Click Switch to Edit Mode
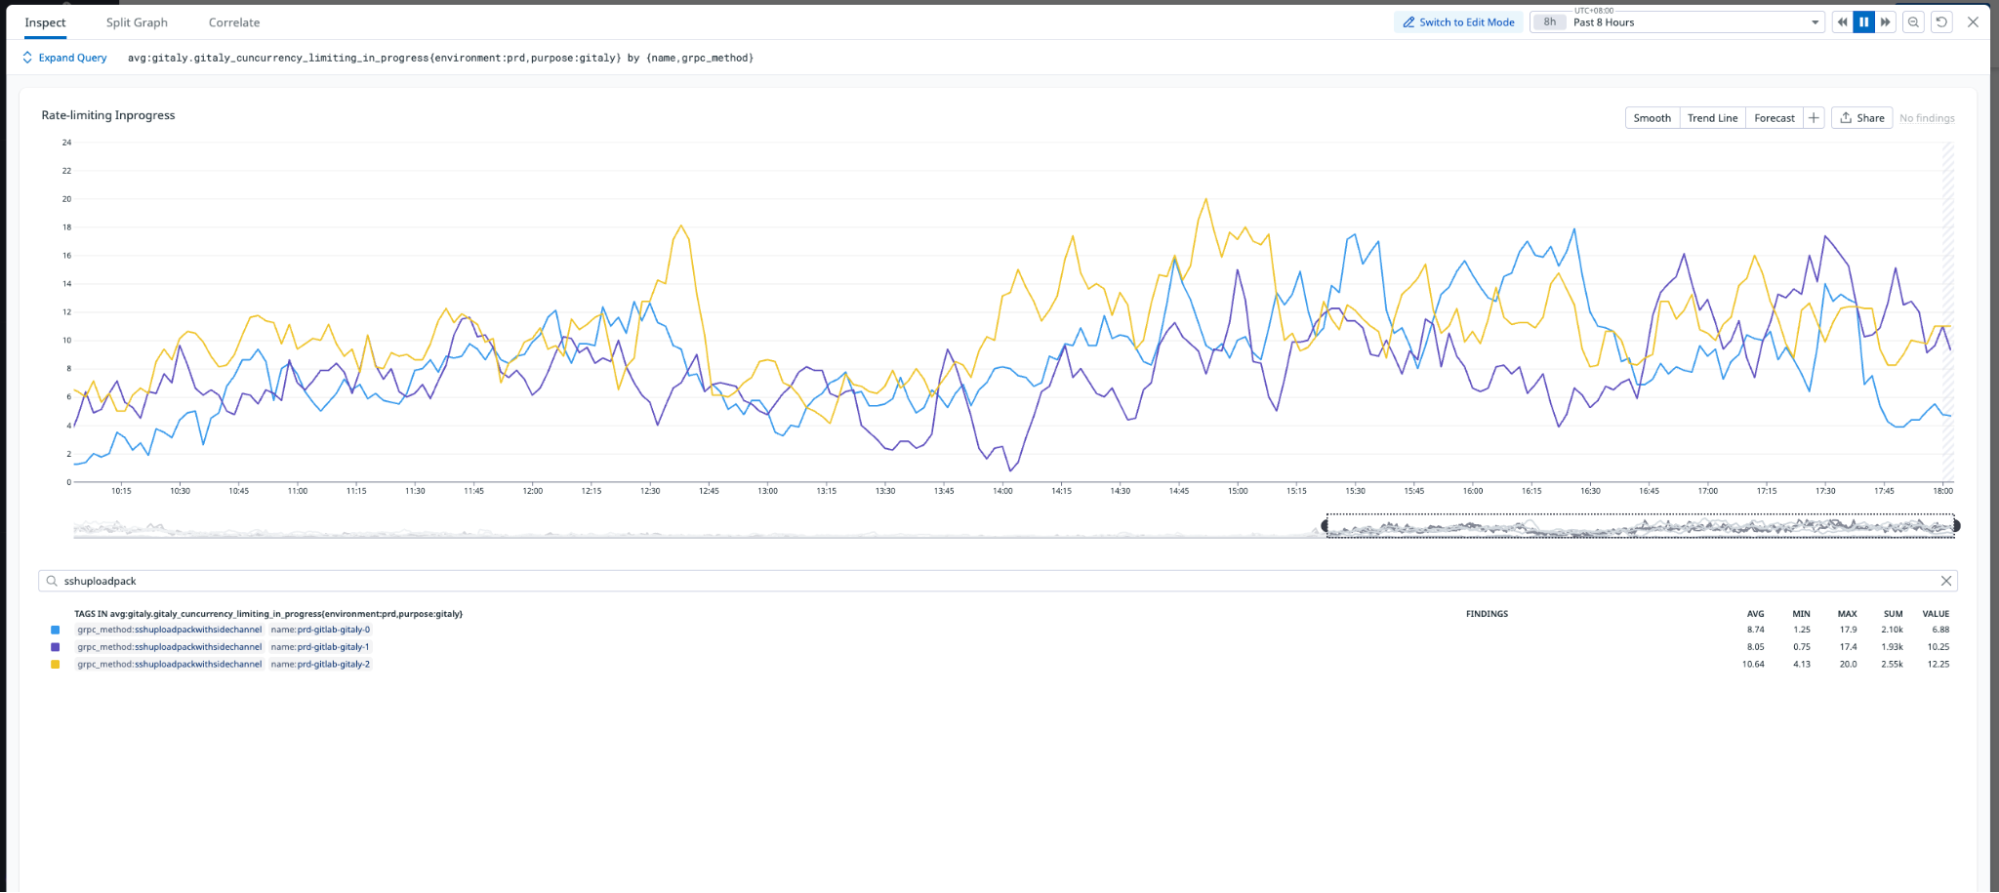This screenshot has width=1999, height=893. click(x=1458, y=22)
